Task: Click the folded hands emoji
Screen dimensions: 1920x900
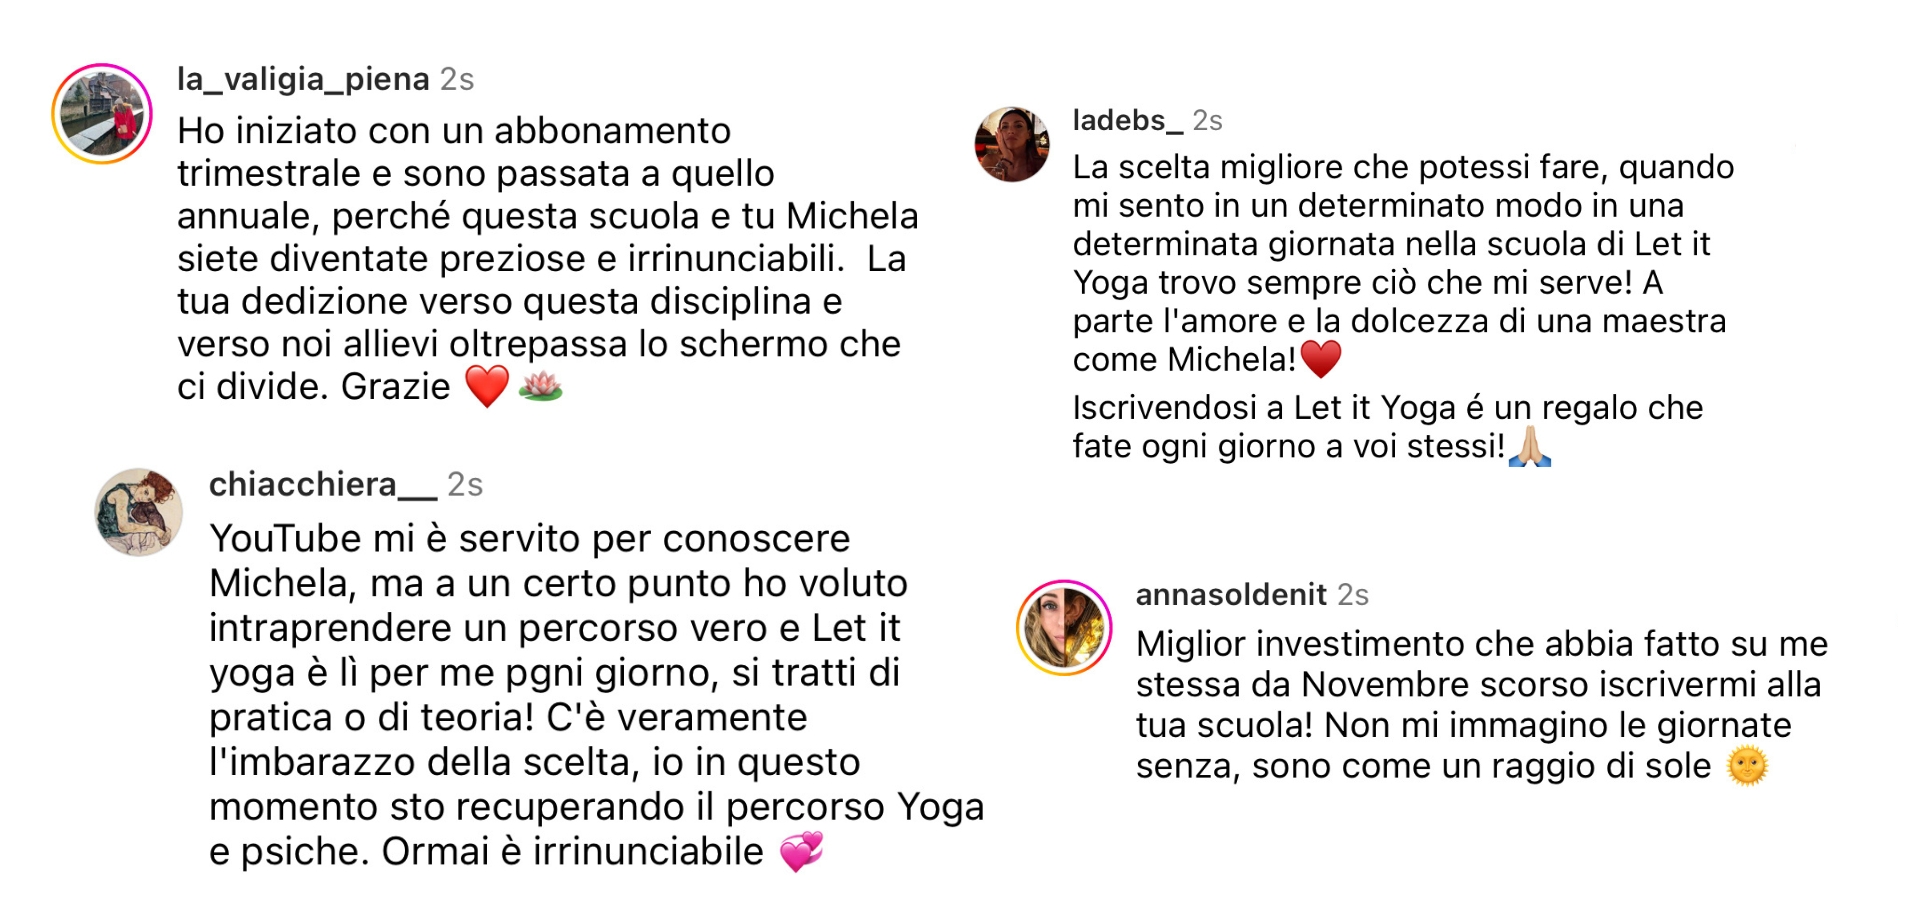Action: pyautogui.click(x=1530, y=446)
